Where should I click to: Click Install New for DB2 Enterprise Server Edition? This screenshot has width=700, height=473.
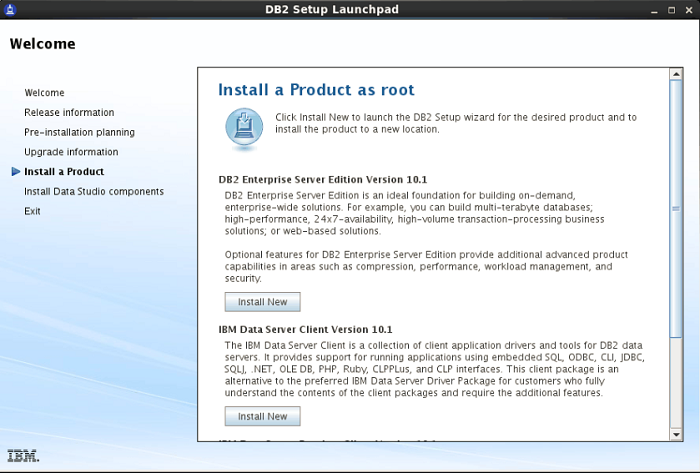coord(262,302)
